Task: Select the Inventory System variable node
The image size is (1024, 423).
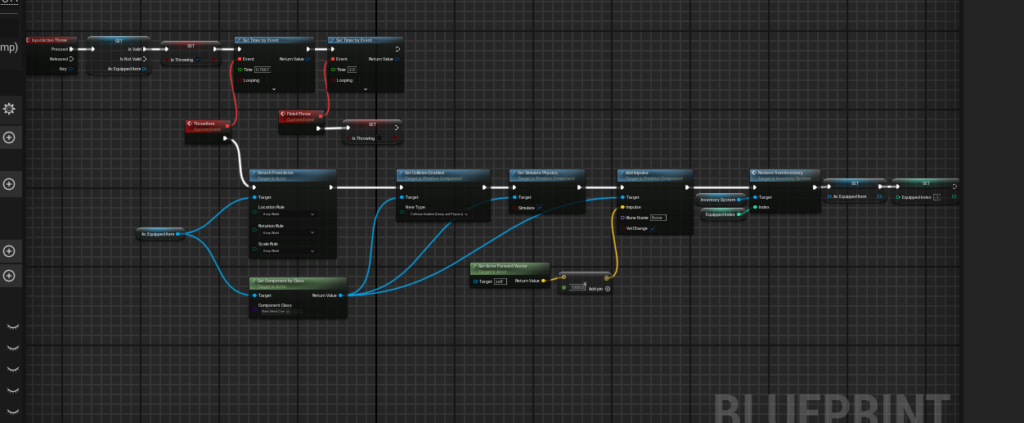Action: (718, 199)
